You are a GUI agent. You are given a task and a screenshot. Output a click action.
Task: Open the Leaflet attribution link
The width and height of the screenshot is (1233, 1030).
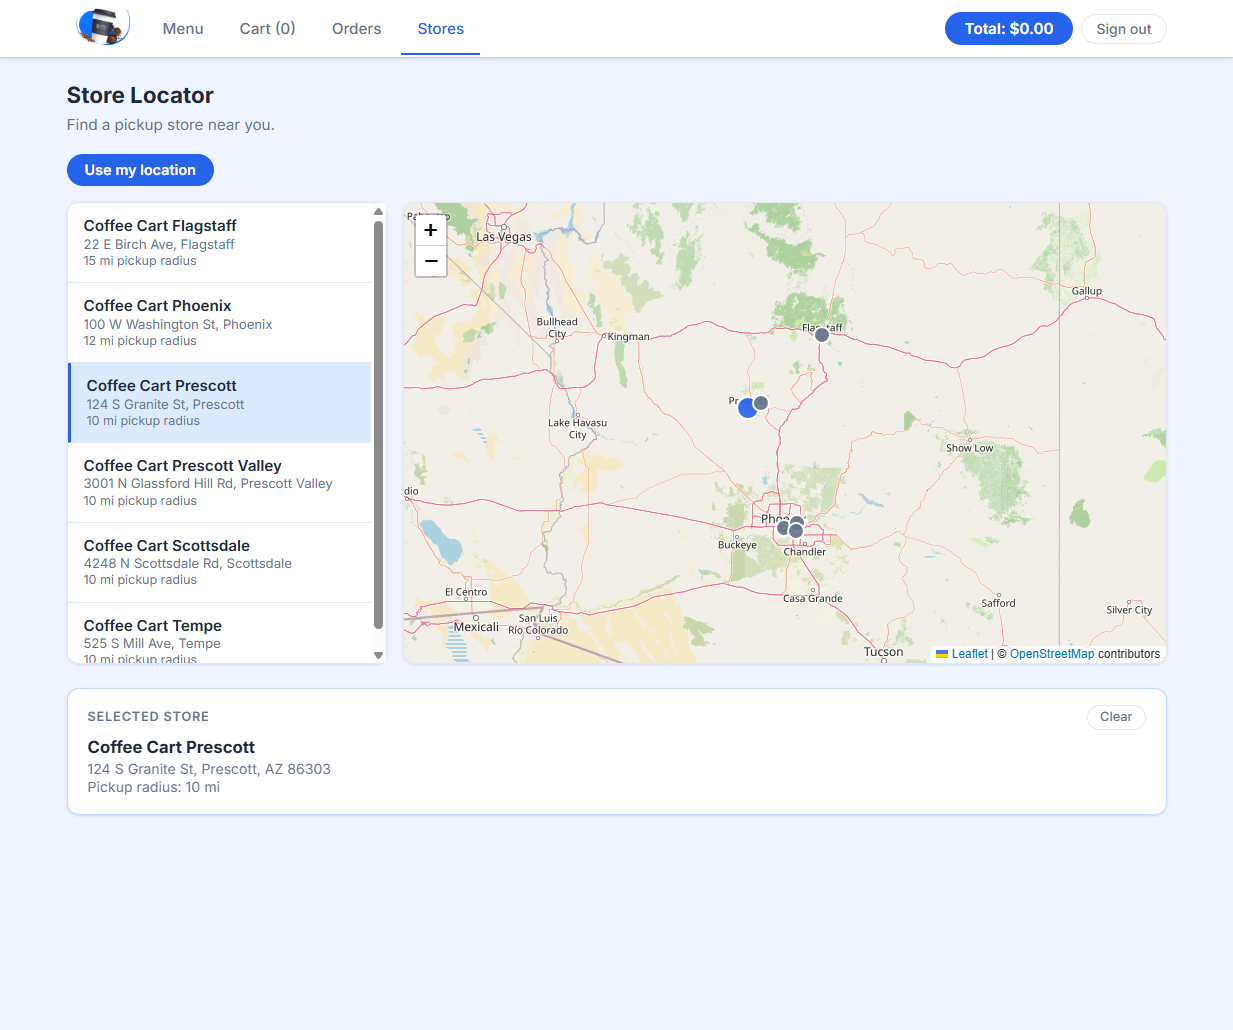[969, 653]
